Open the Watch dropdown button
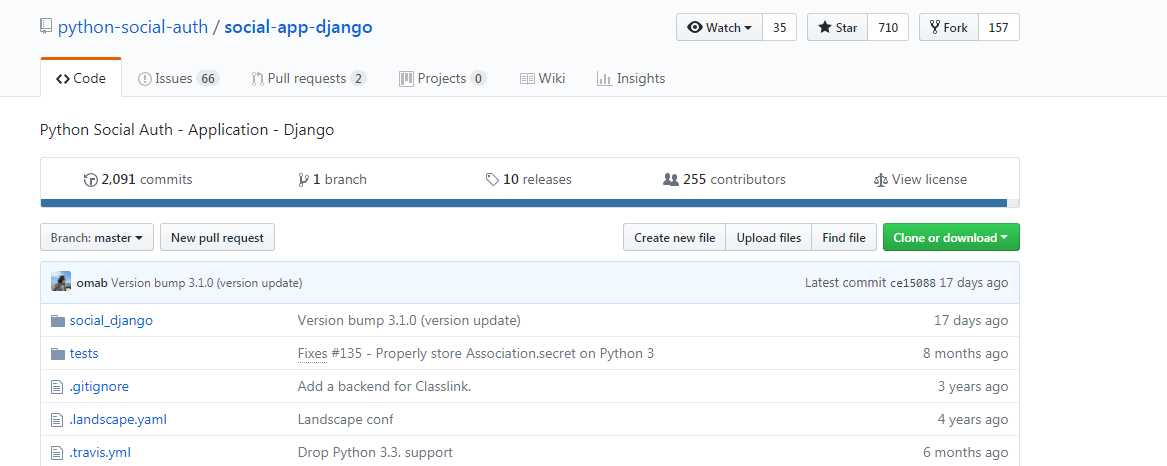 [x=719, y=28]
